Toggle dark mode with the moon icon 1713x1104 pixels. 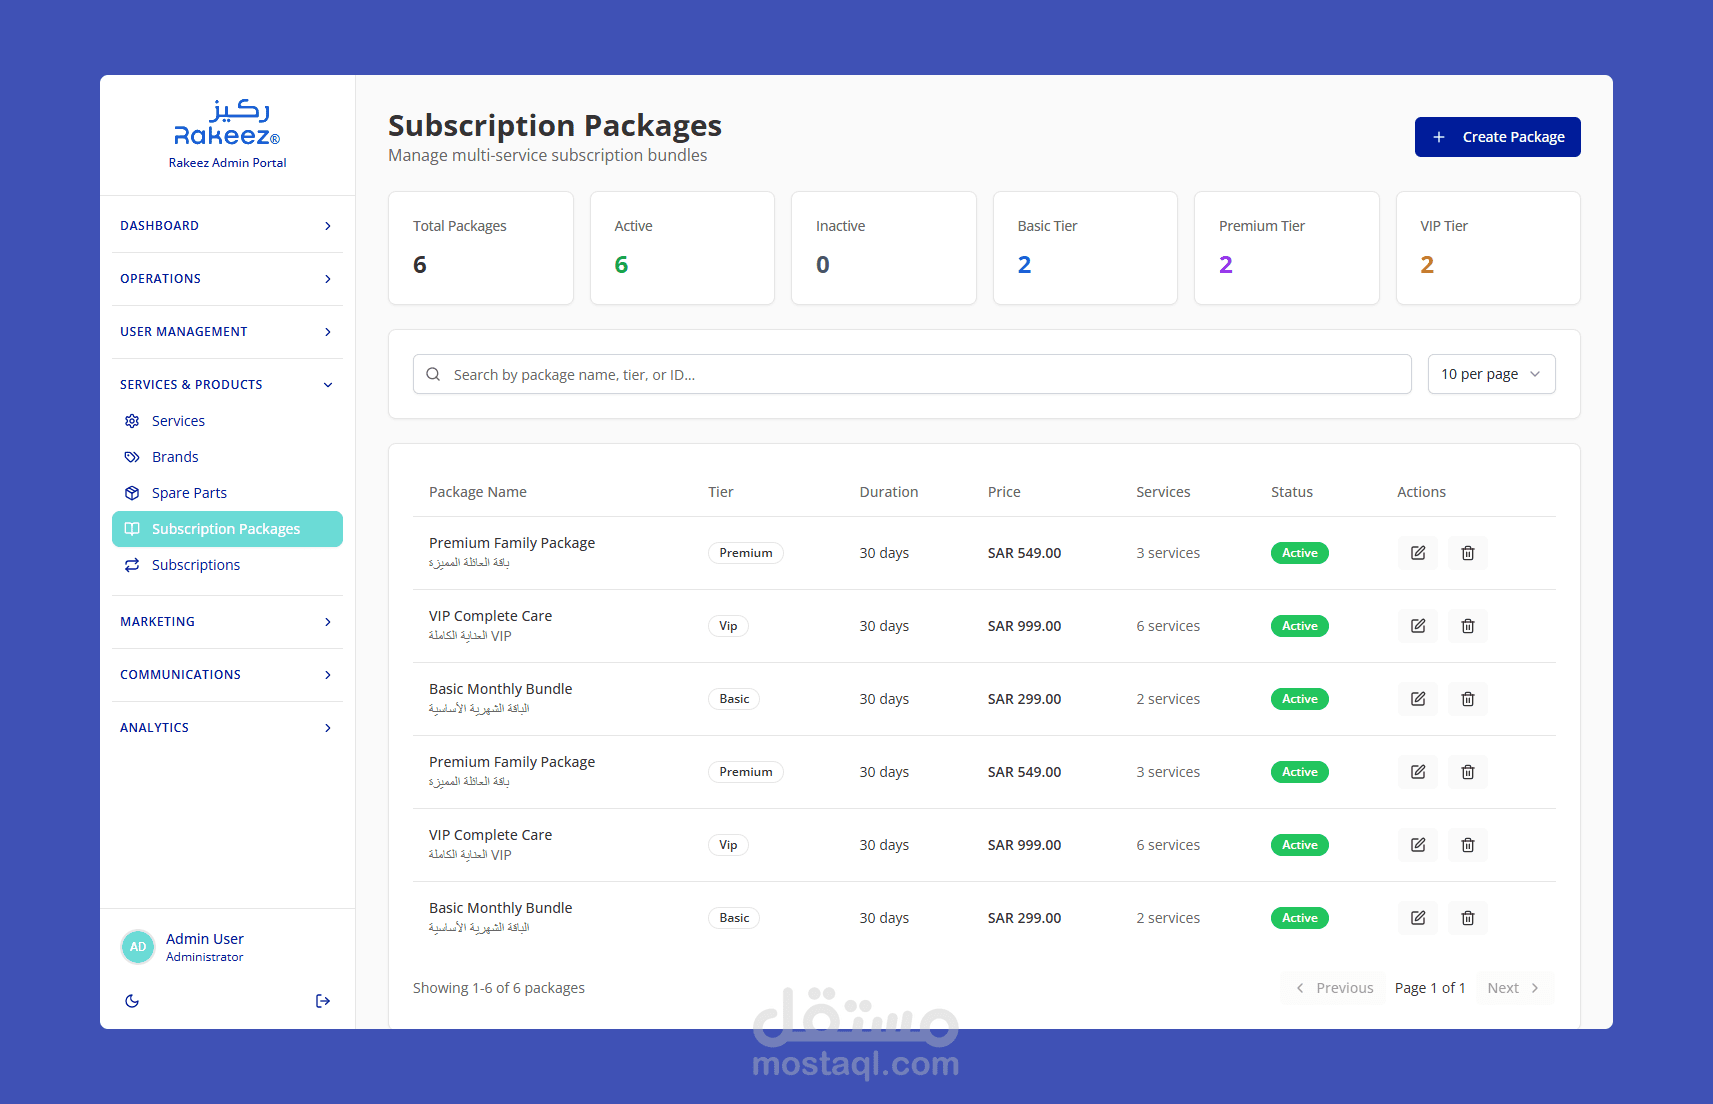coord(132,1001)
